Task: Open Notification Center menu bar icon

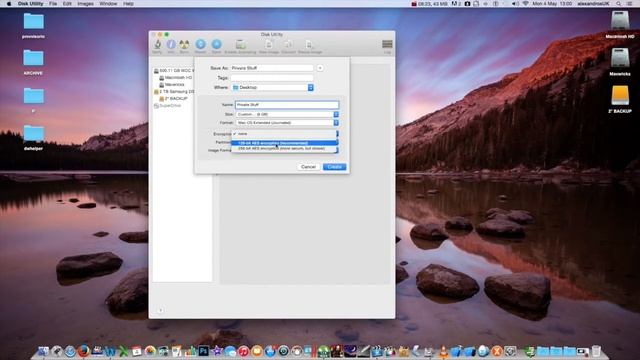Action: [x=630, y=4]
